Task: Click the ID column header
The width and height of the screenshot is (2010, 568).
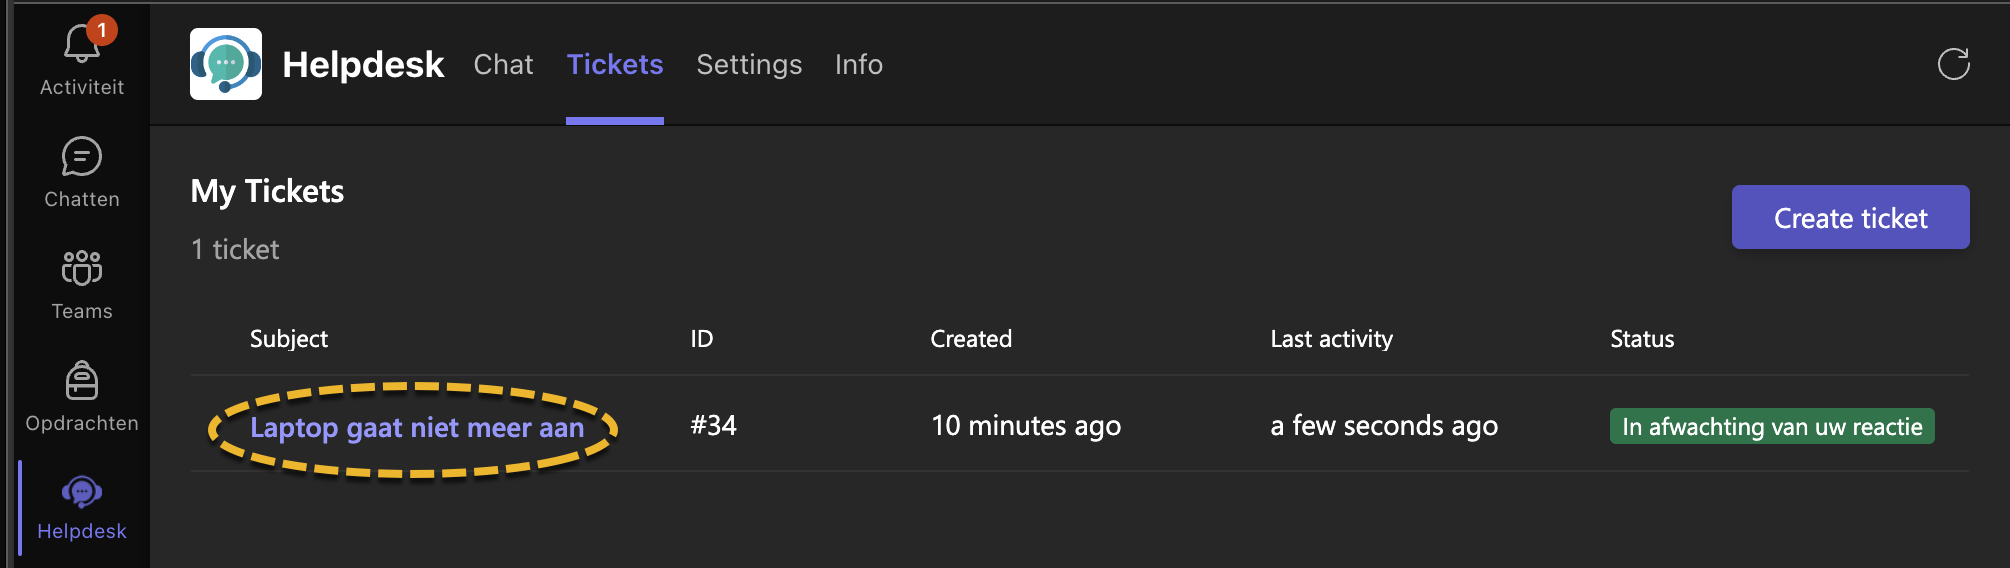Action: 702,339
